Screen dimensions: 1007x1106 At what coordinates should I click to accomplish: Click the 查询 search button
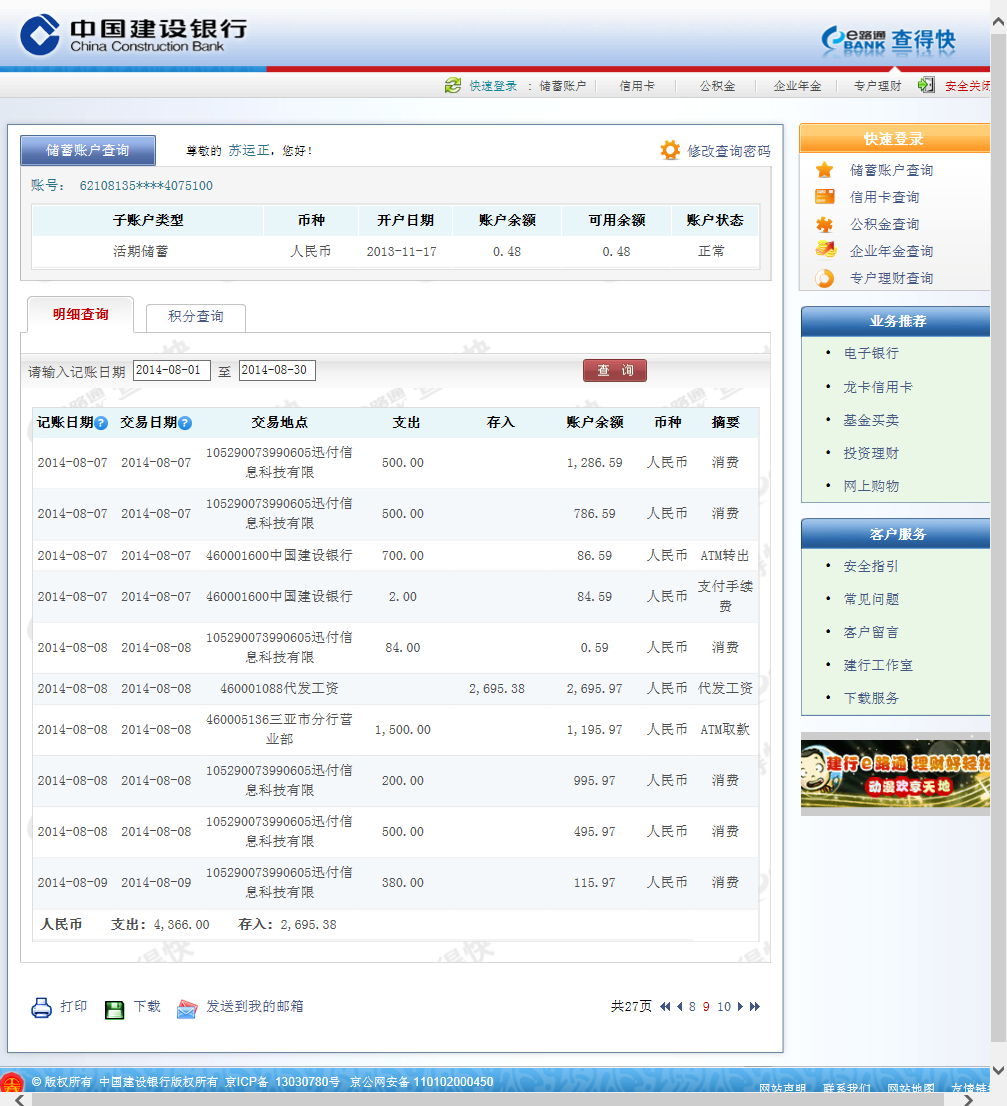coord(615,370)
